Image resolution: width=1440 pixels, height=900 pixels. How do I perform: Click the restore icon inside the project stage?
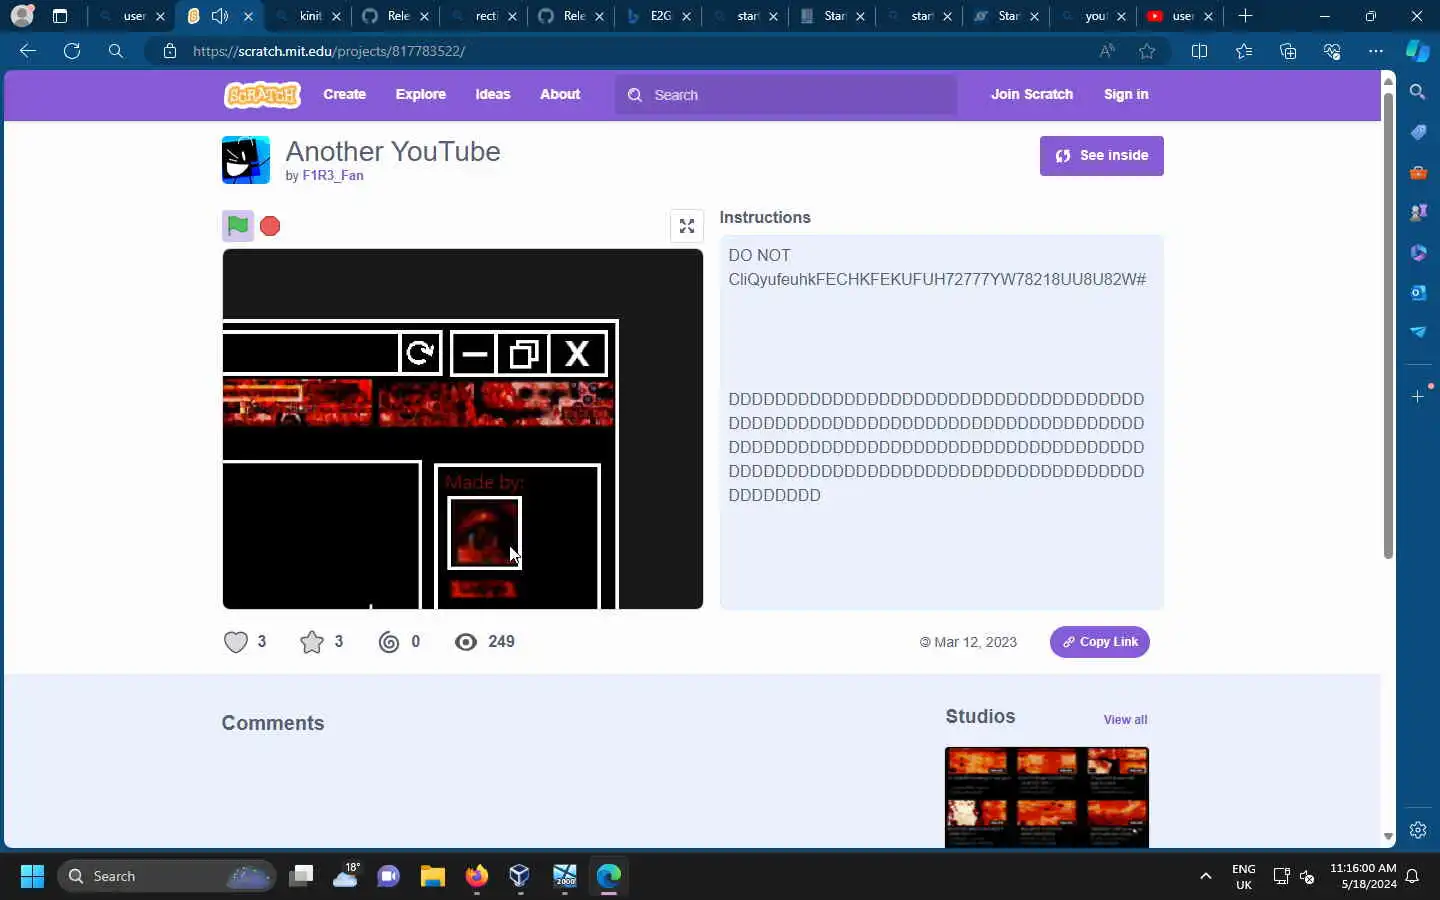pyautogui.click(x=524, y=354)
